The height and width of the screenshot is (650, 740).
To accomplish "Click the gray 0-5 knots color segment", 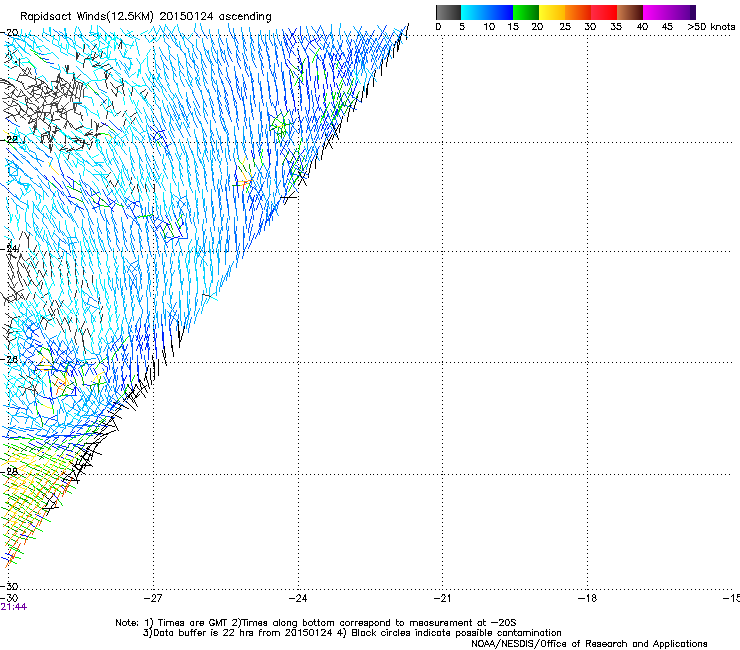I will click(x=448, y=12).
